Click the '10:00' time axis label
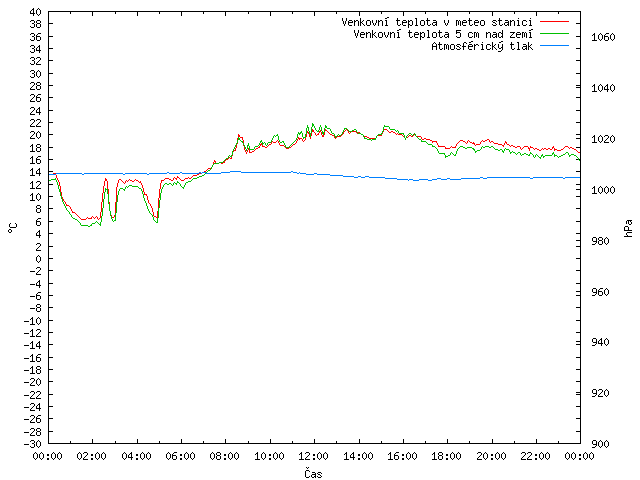Screen dimensions: 640x480 coord(269,456)
